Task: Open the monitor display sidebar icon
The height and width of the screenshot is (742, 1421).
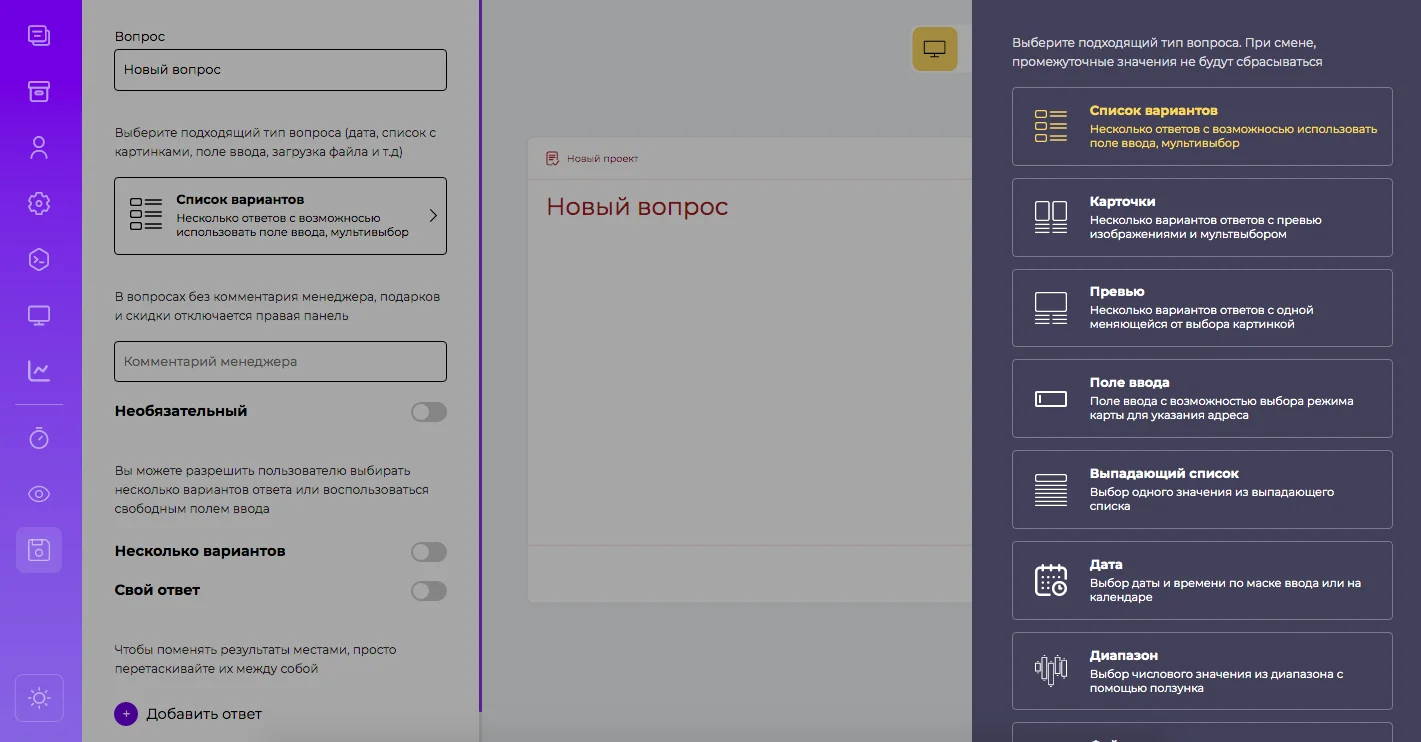Action: pyautogui.click(x=39, y=316)
